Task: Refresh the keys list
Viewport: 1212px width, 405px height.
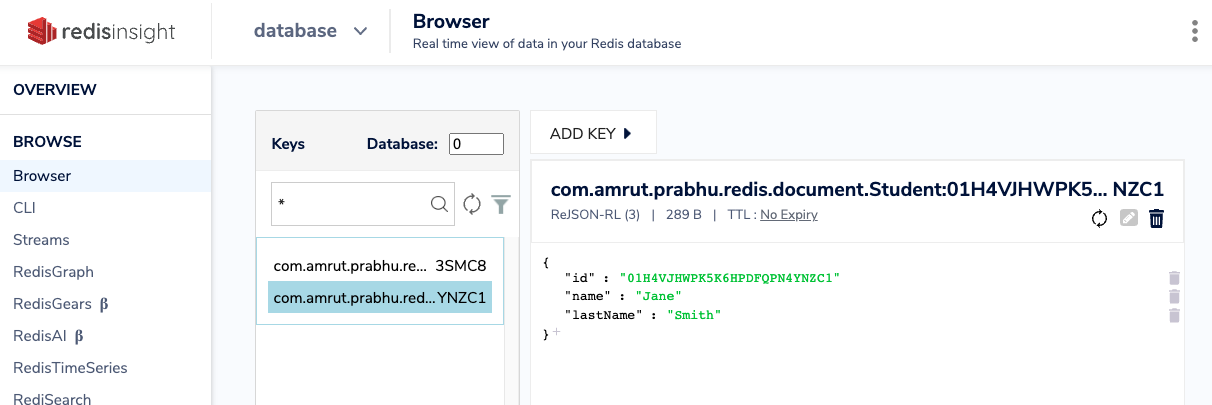Action: tap(472, 204)
